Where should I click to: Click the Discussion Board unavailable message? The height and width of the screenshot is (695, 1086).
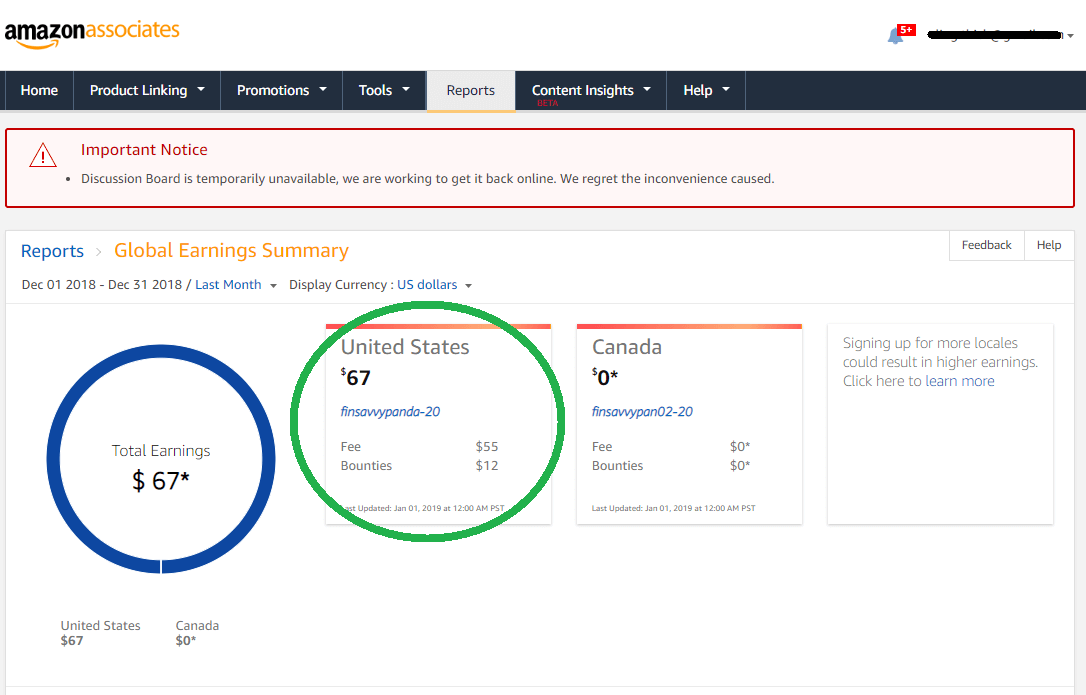coord(427,179)
